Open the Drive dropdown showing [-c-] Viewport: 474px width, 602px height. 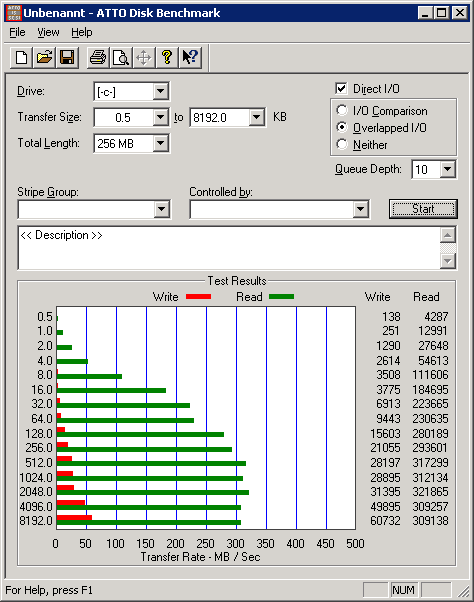(160, 92)
